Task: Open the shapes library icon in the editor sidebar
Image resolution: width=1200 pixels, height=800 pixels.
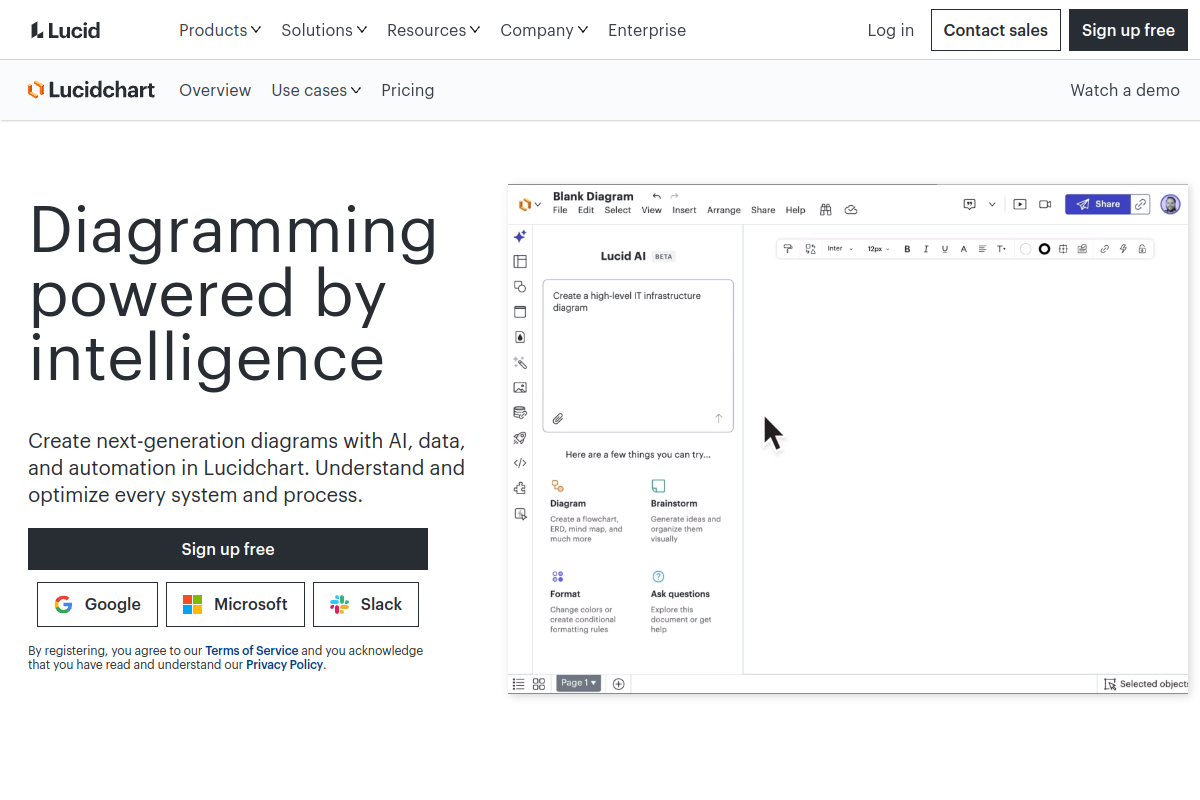Action: point(520,287)
